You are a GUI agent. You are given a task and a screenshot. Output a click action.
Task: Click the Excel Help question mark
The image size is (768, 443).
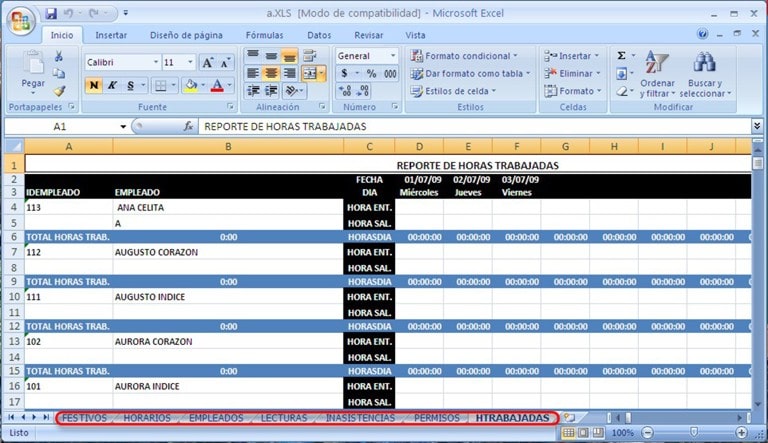[x=702, y=34]
